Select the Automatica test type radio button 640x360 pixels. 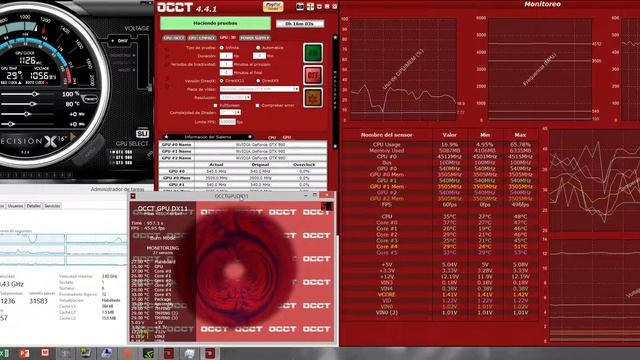[x=258, y=48]
